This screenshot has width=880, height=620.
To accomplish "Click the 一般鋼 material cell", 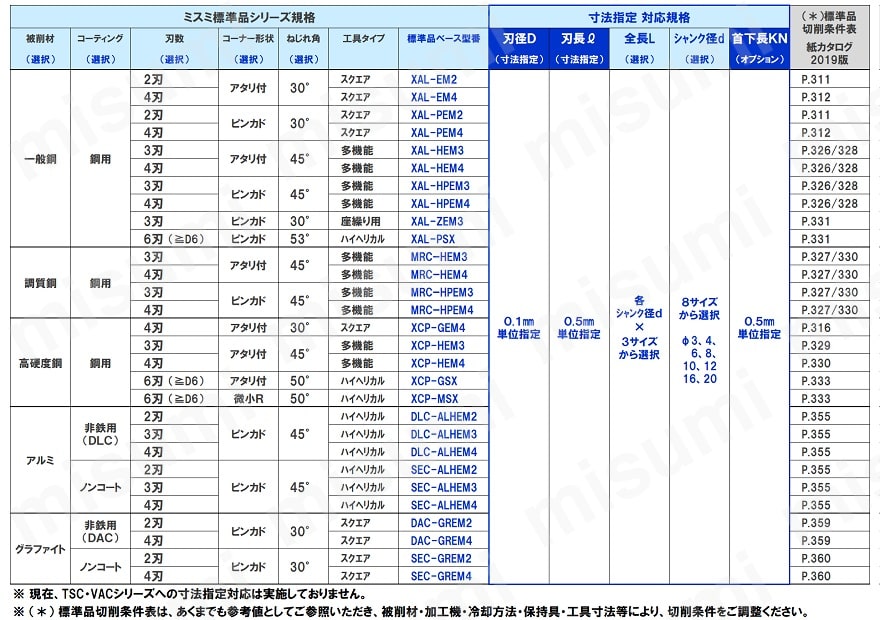I will (x=40, y=159).
